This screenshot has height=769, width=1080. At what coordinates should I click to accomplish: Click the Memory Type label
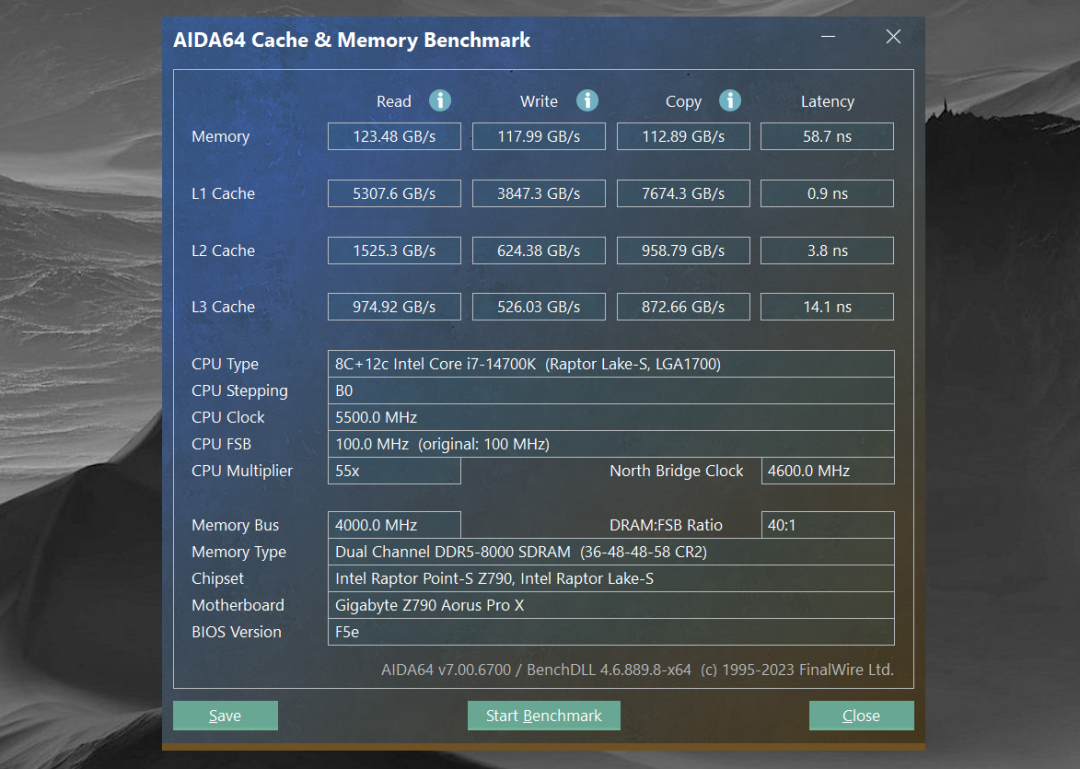coord(239,552)
